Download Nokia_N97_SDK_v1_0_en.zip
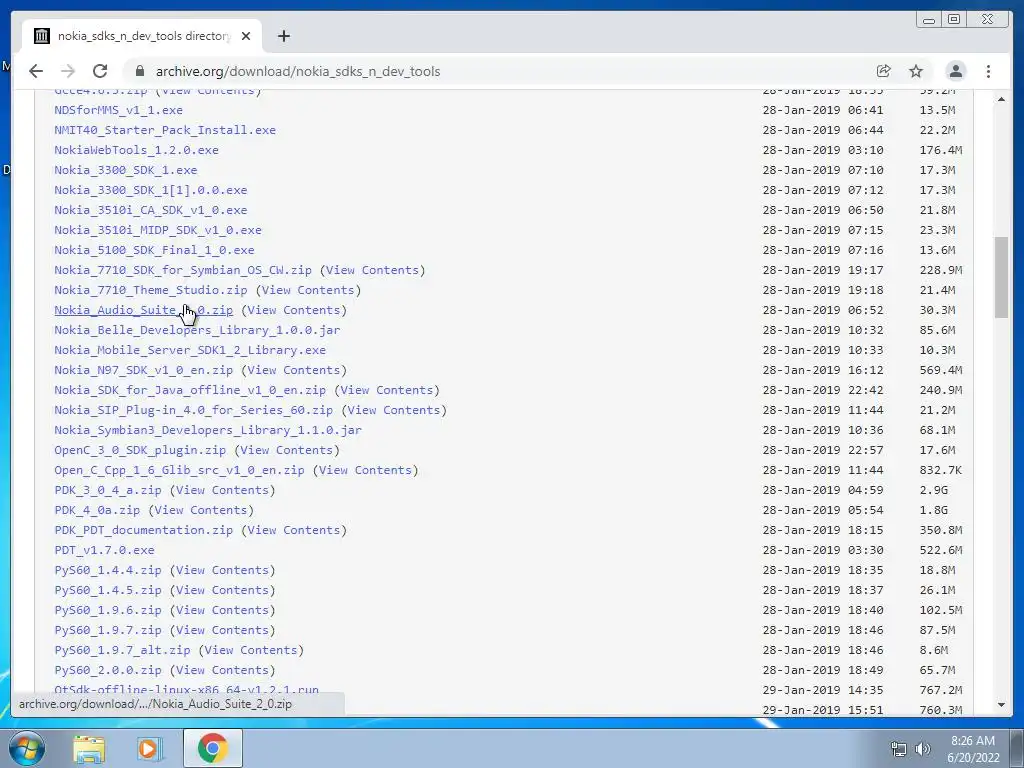This screenshot has width=1024, height=768. tap(144, 370)
